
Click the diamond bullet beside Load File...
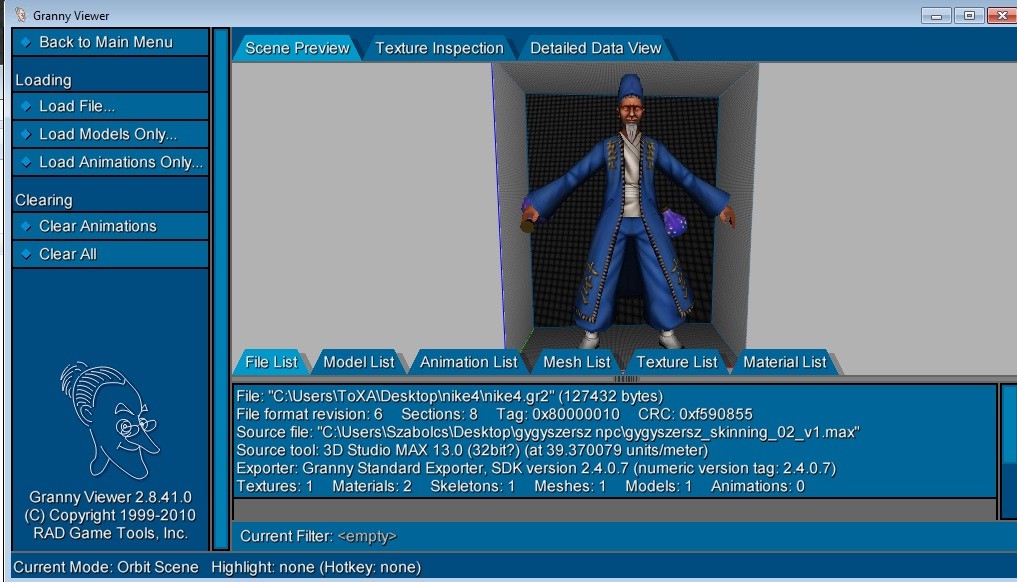(26, 106)
